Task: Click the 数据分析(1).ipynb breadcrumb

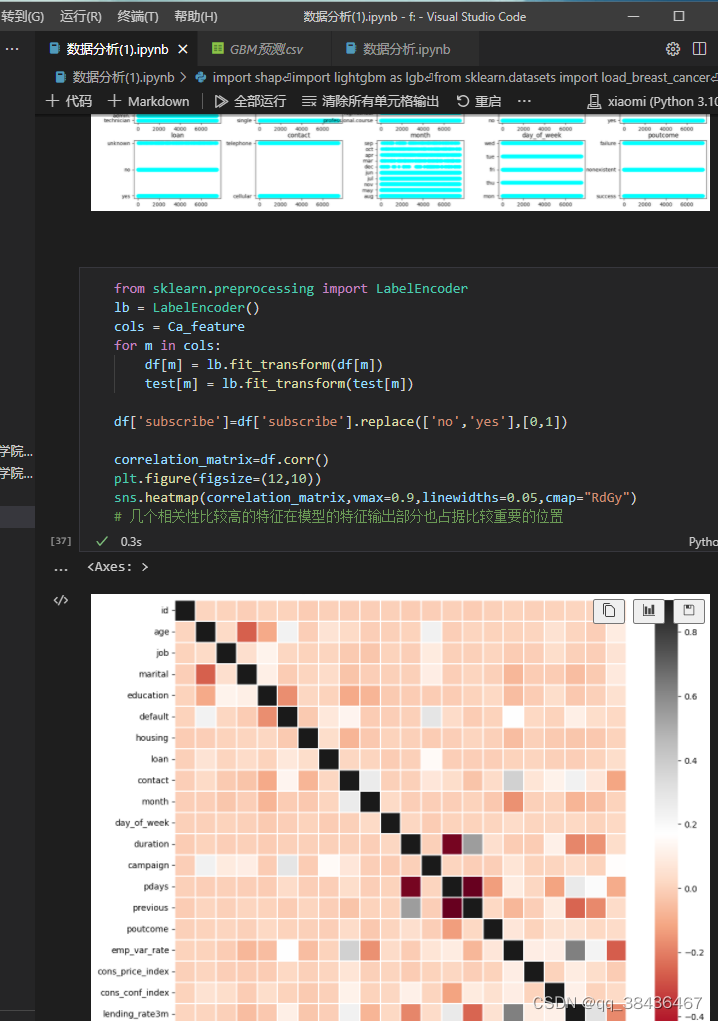Action: (x=123, y=77)
